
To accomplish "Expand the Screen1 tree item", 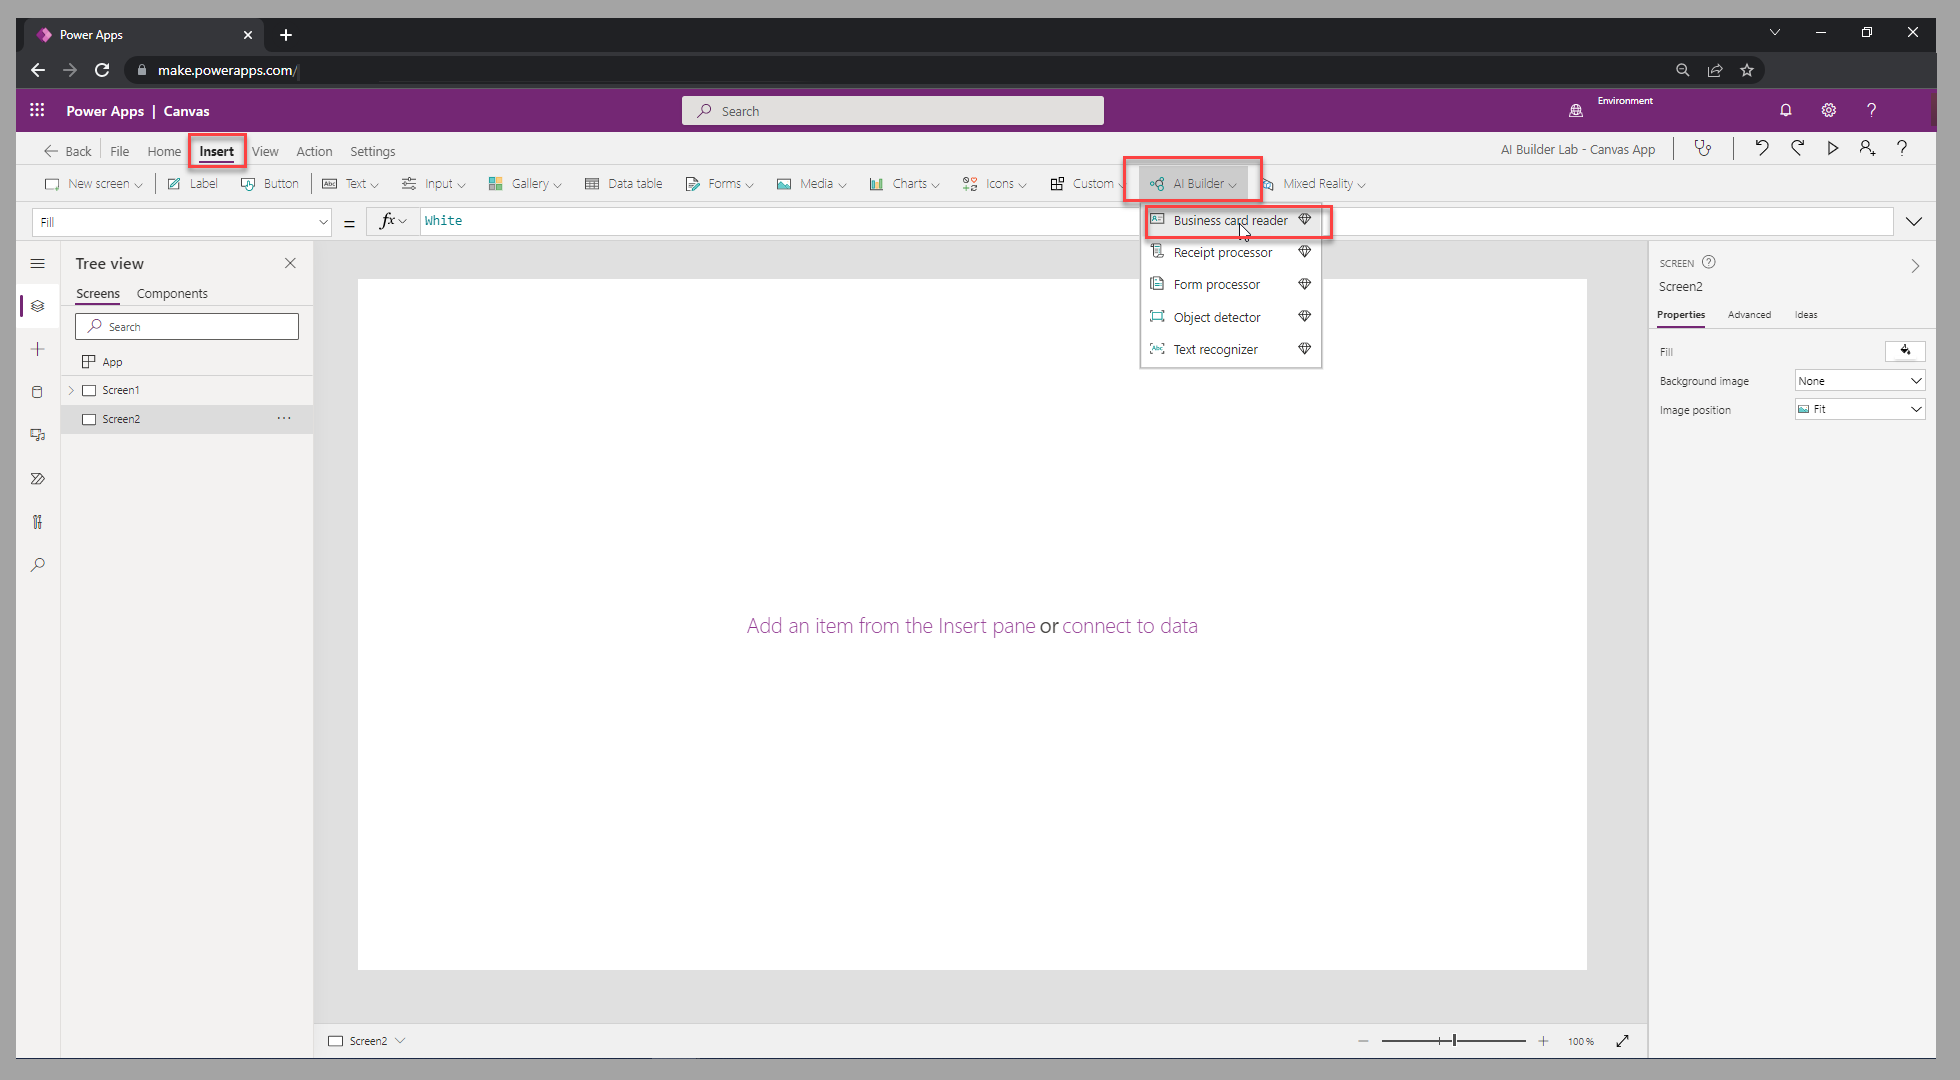I will [70, 390].
